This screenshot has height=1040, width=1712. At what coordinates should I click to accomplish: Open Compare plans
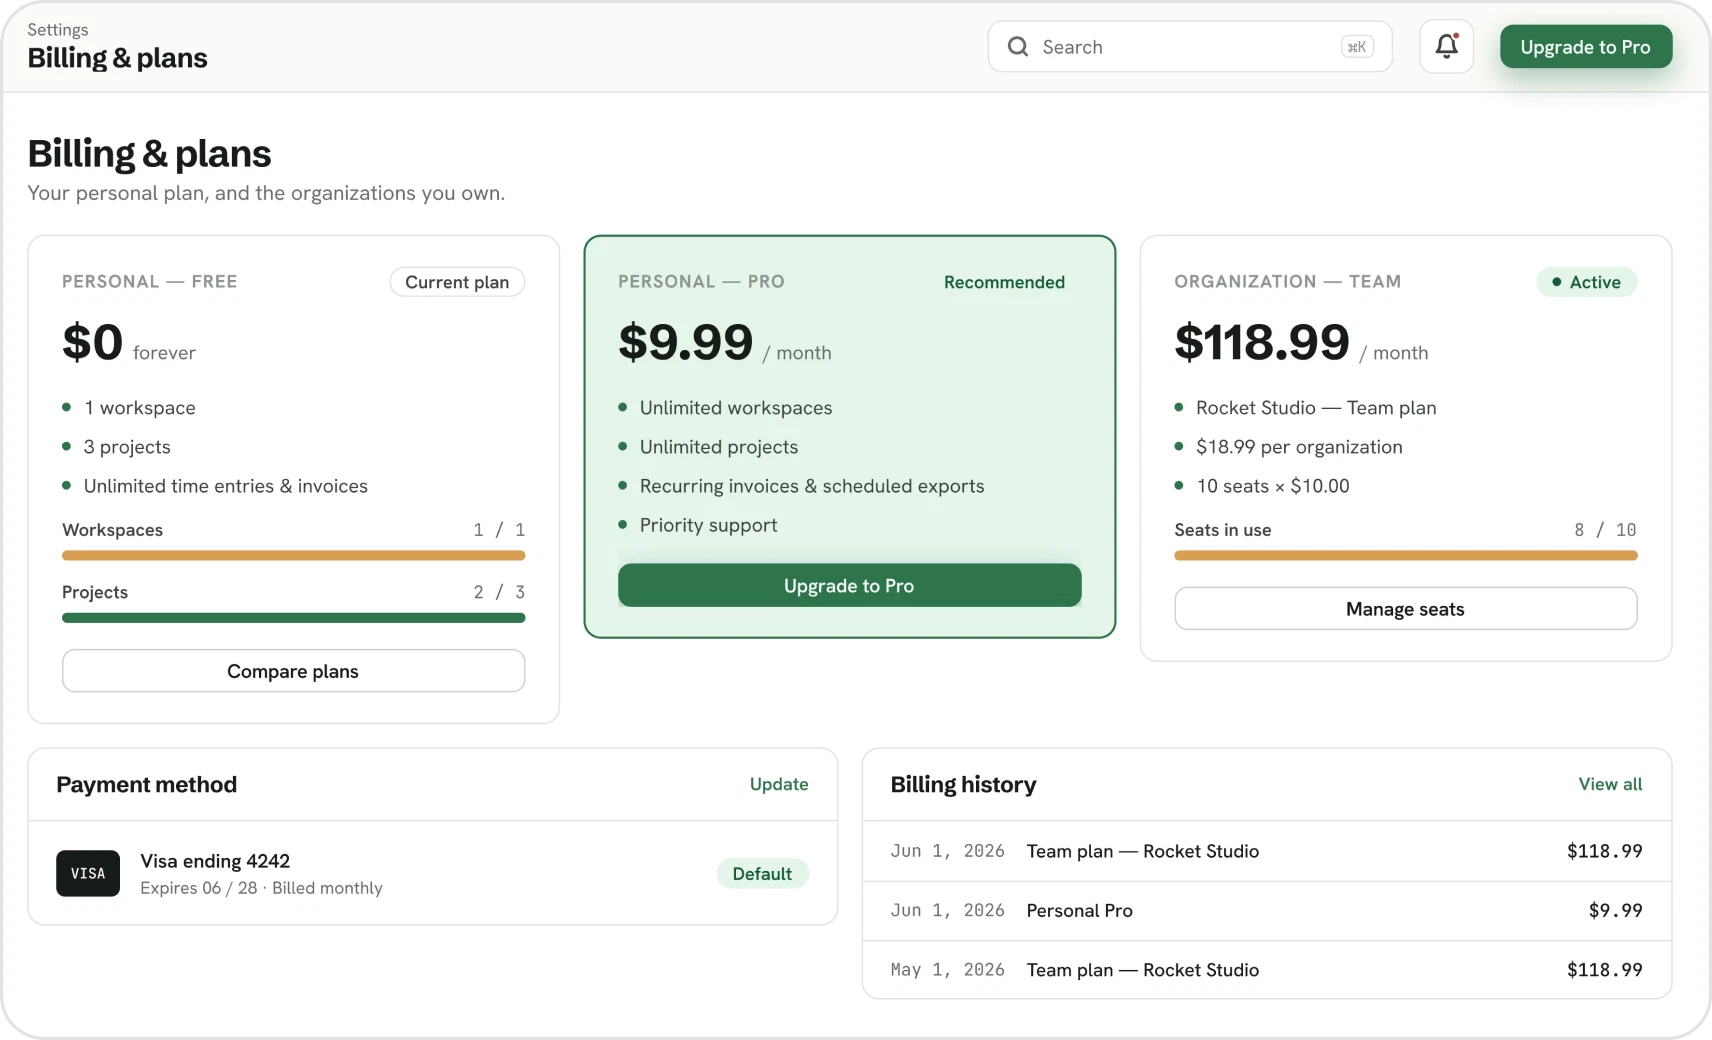(x=293, y=671)
